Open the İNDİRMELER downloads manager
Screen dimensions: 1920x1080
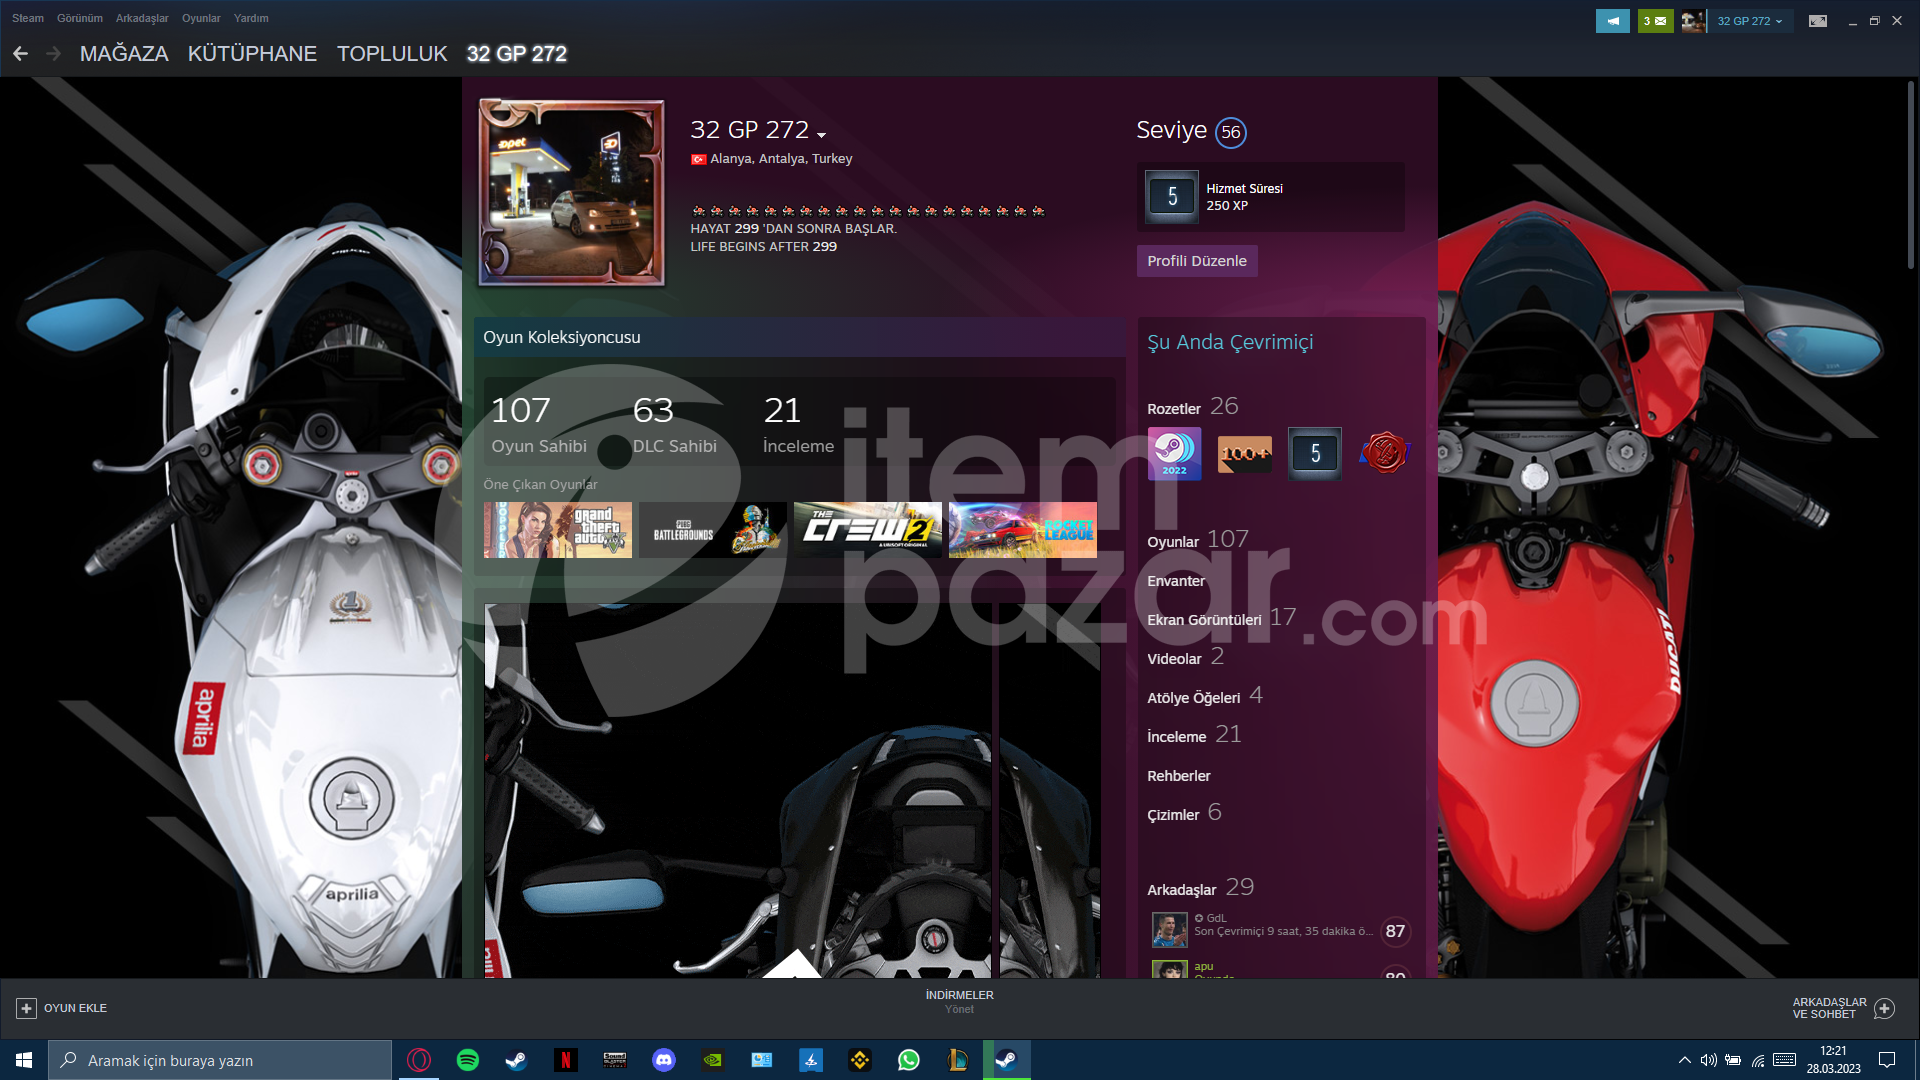click(959, 1001)
